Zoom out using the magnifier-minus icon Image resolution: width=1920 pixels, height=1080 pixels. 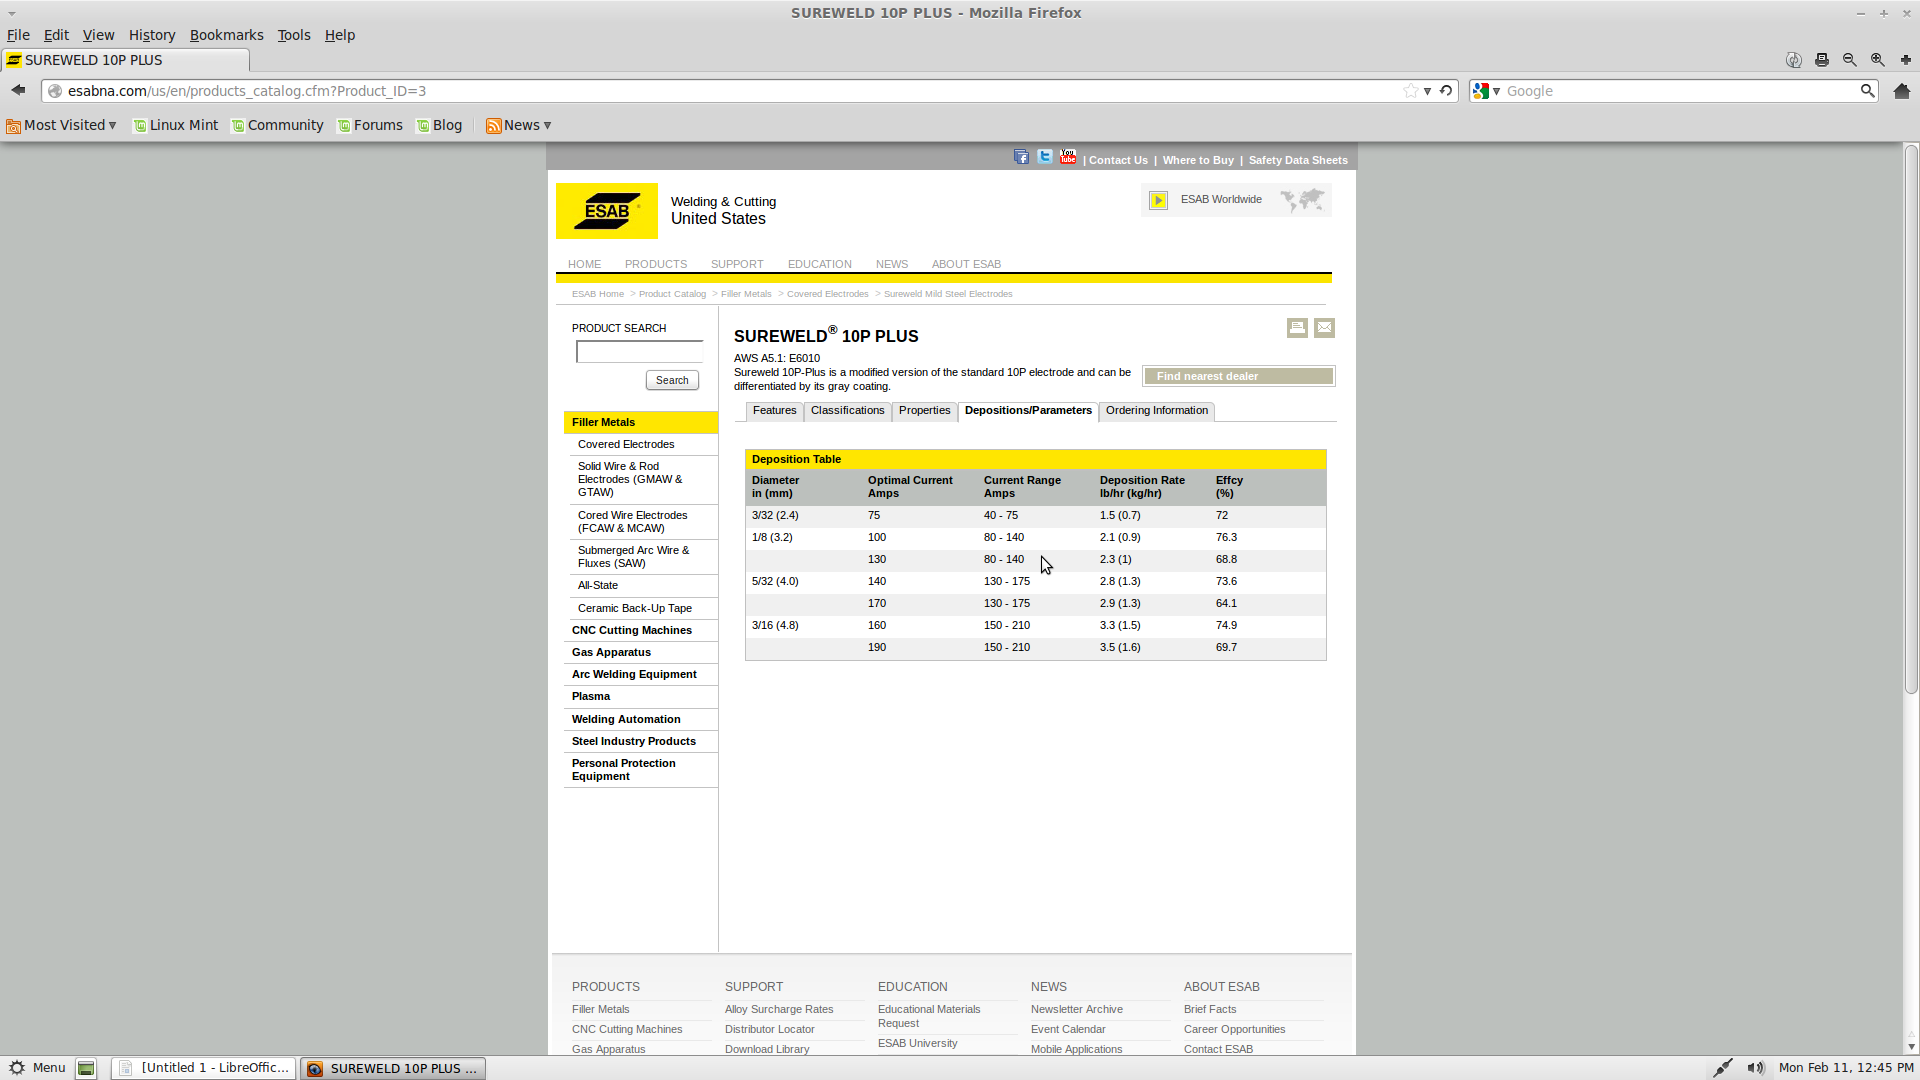pyautogui.click(x=1850, y=60)
